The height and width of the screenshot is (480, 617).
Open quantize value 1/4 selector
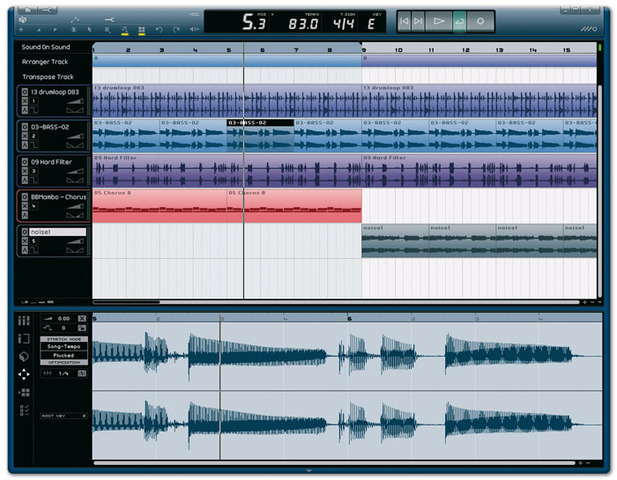click(x=64, y=373)
